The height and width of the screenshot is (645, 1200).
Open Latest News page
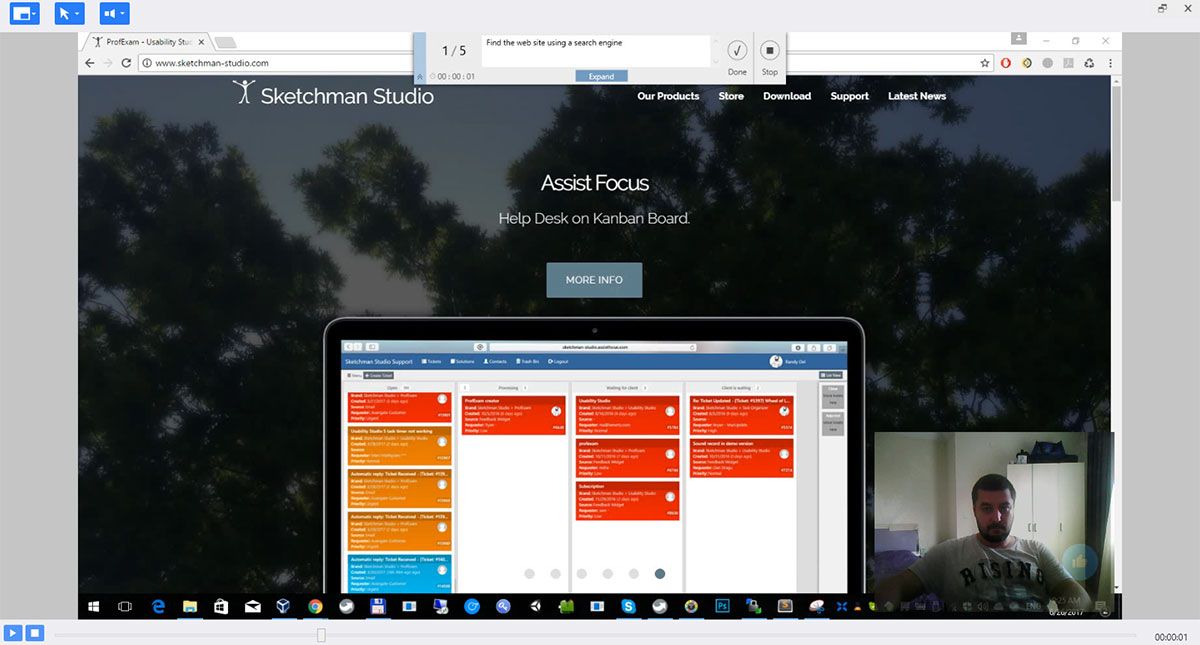coord(917,96)
